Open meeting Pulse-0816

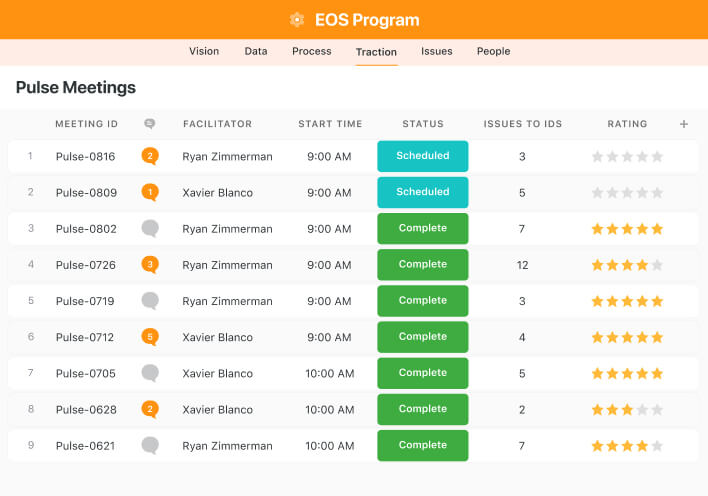point(85,157)
